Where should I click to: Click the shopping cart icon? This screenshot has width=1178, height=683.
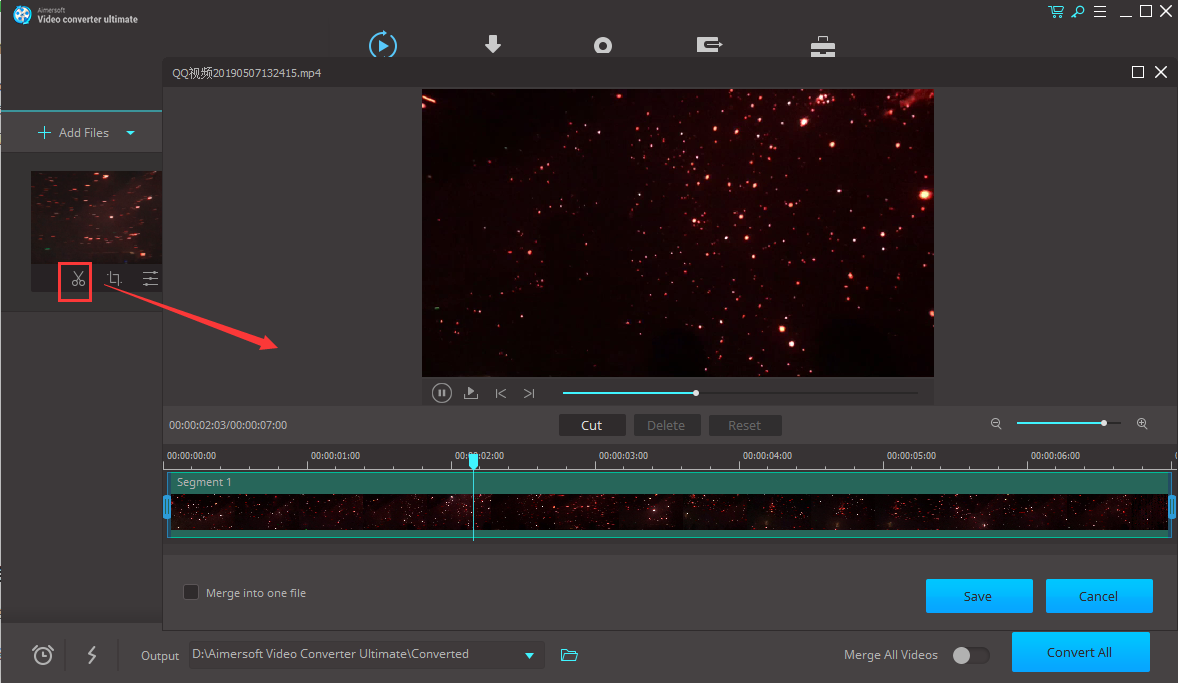pos(1056,11)
